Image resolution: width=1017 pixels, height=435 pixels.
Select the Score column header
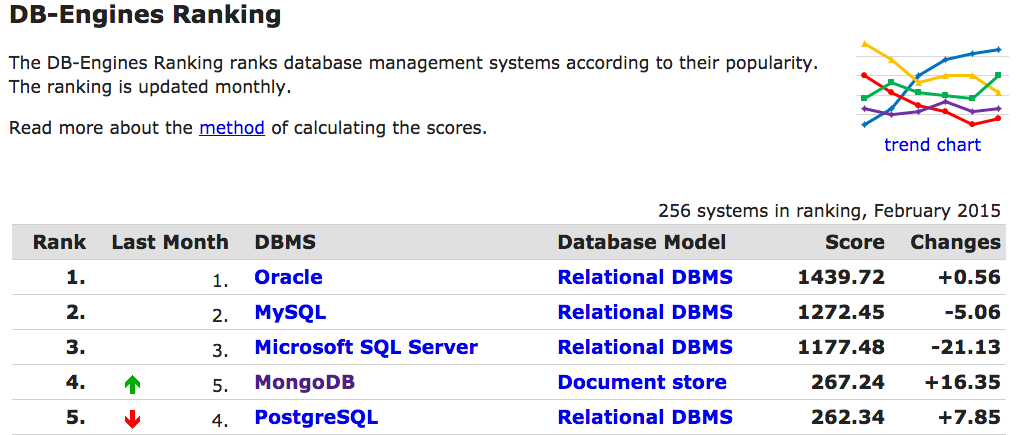[854, 242]
